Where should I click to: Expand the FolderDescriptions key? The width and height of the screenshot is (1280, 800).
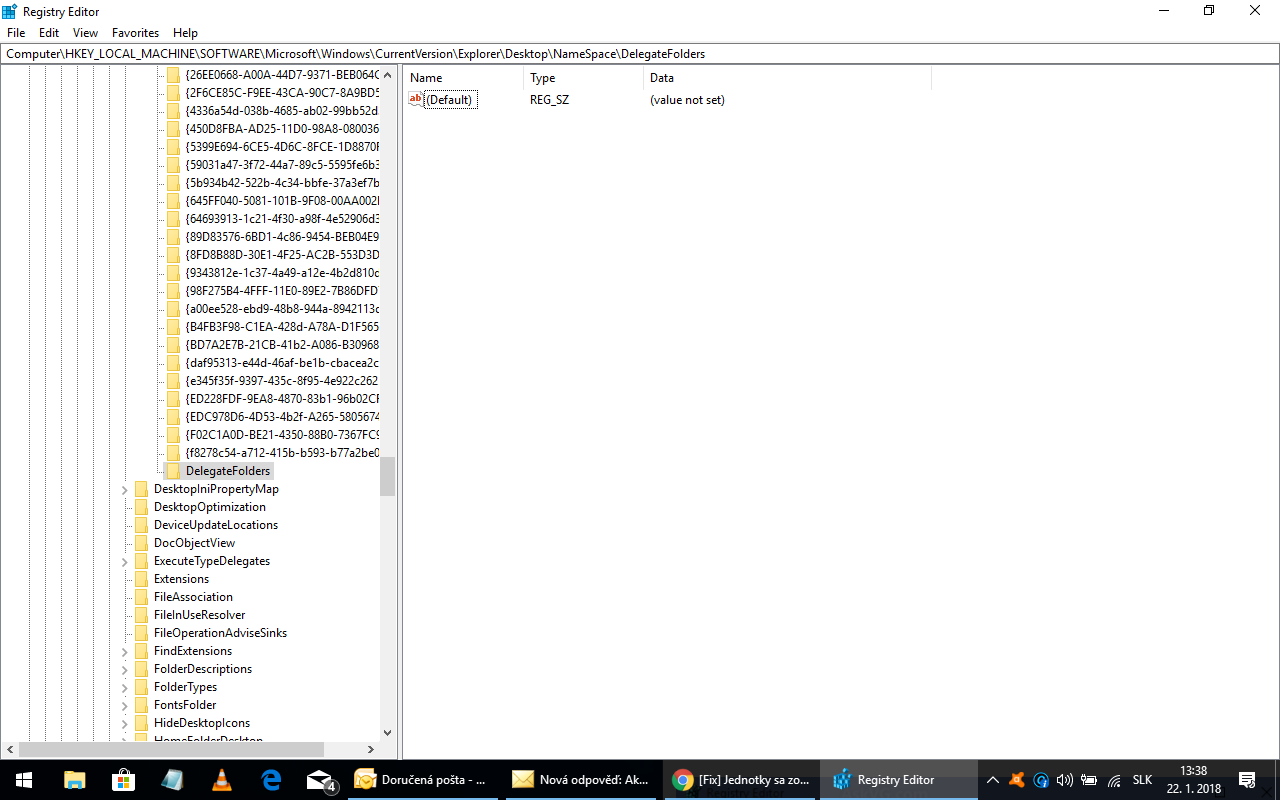tap(126, 669)
